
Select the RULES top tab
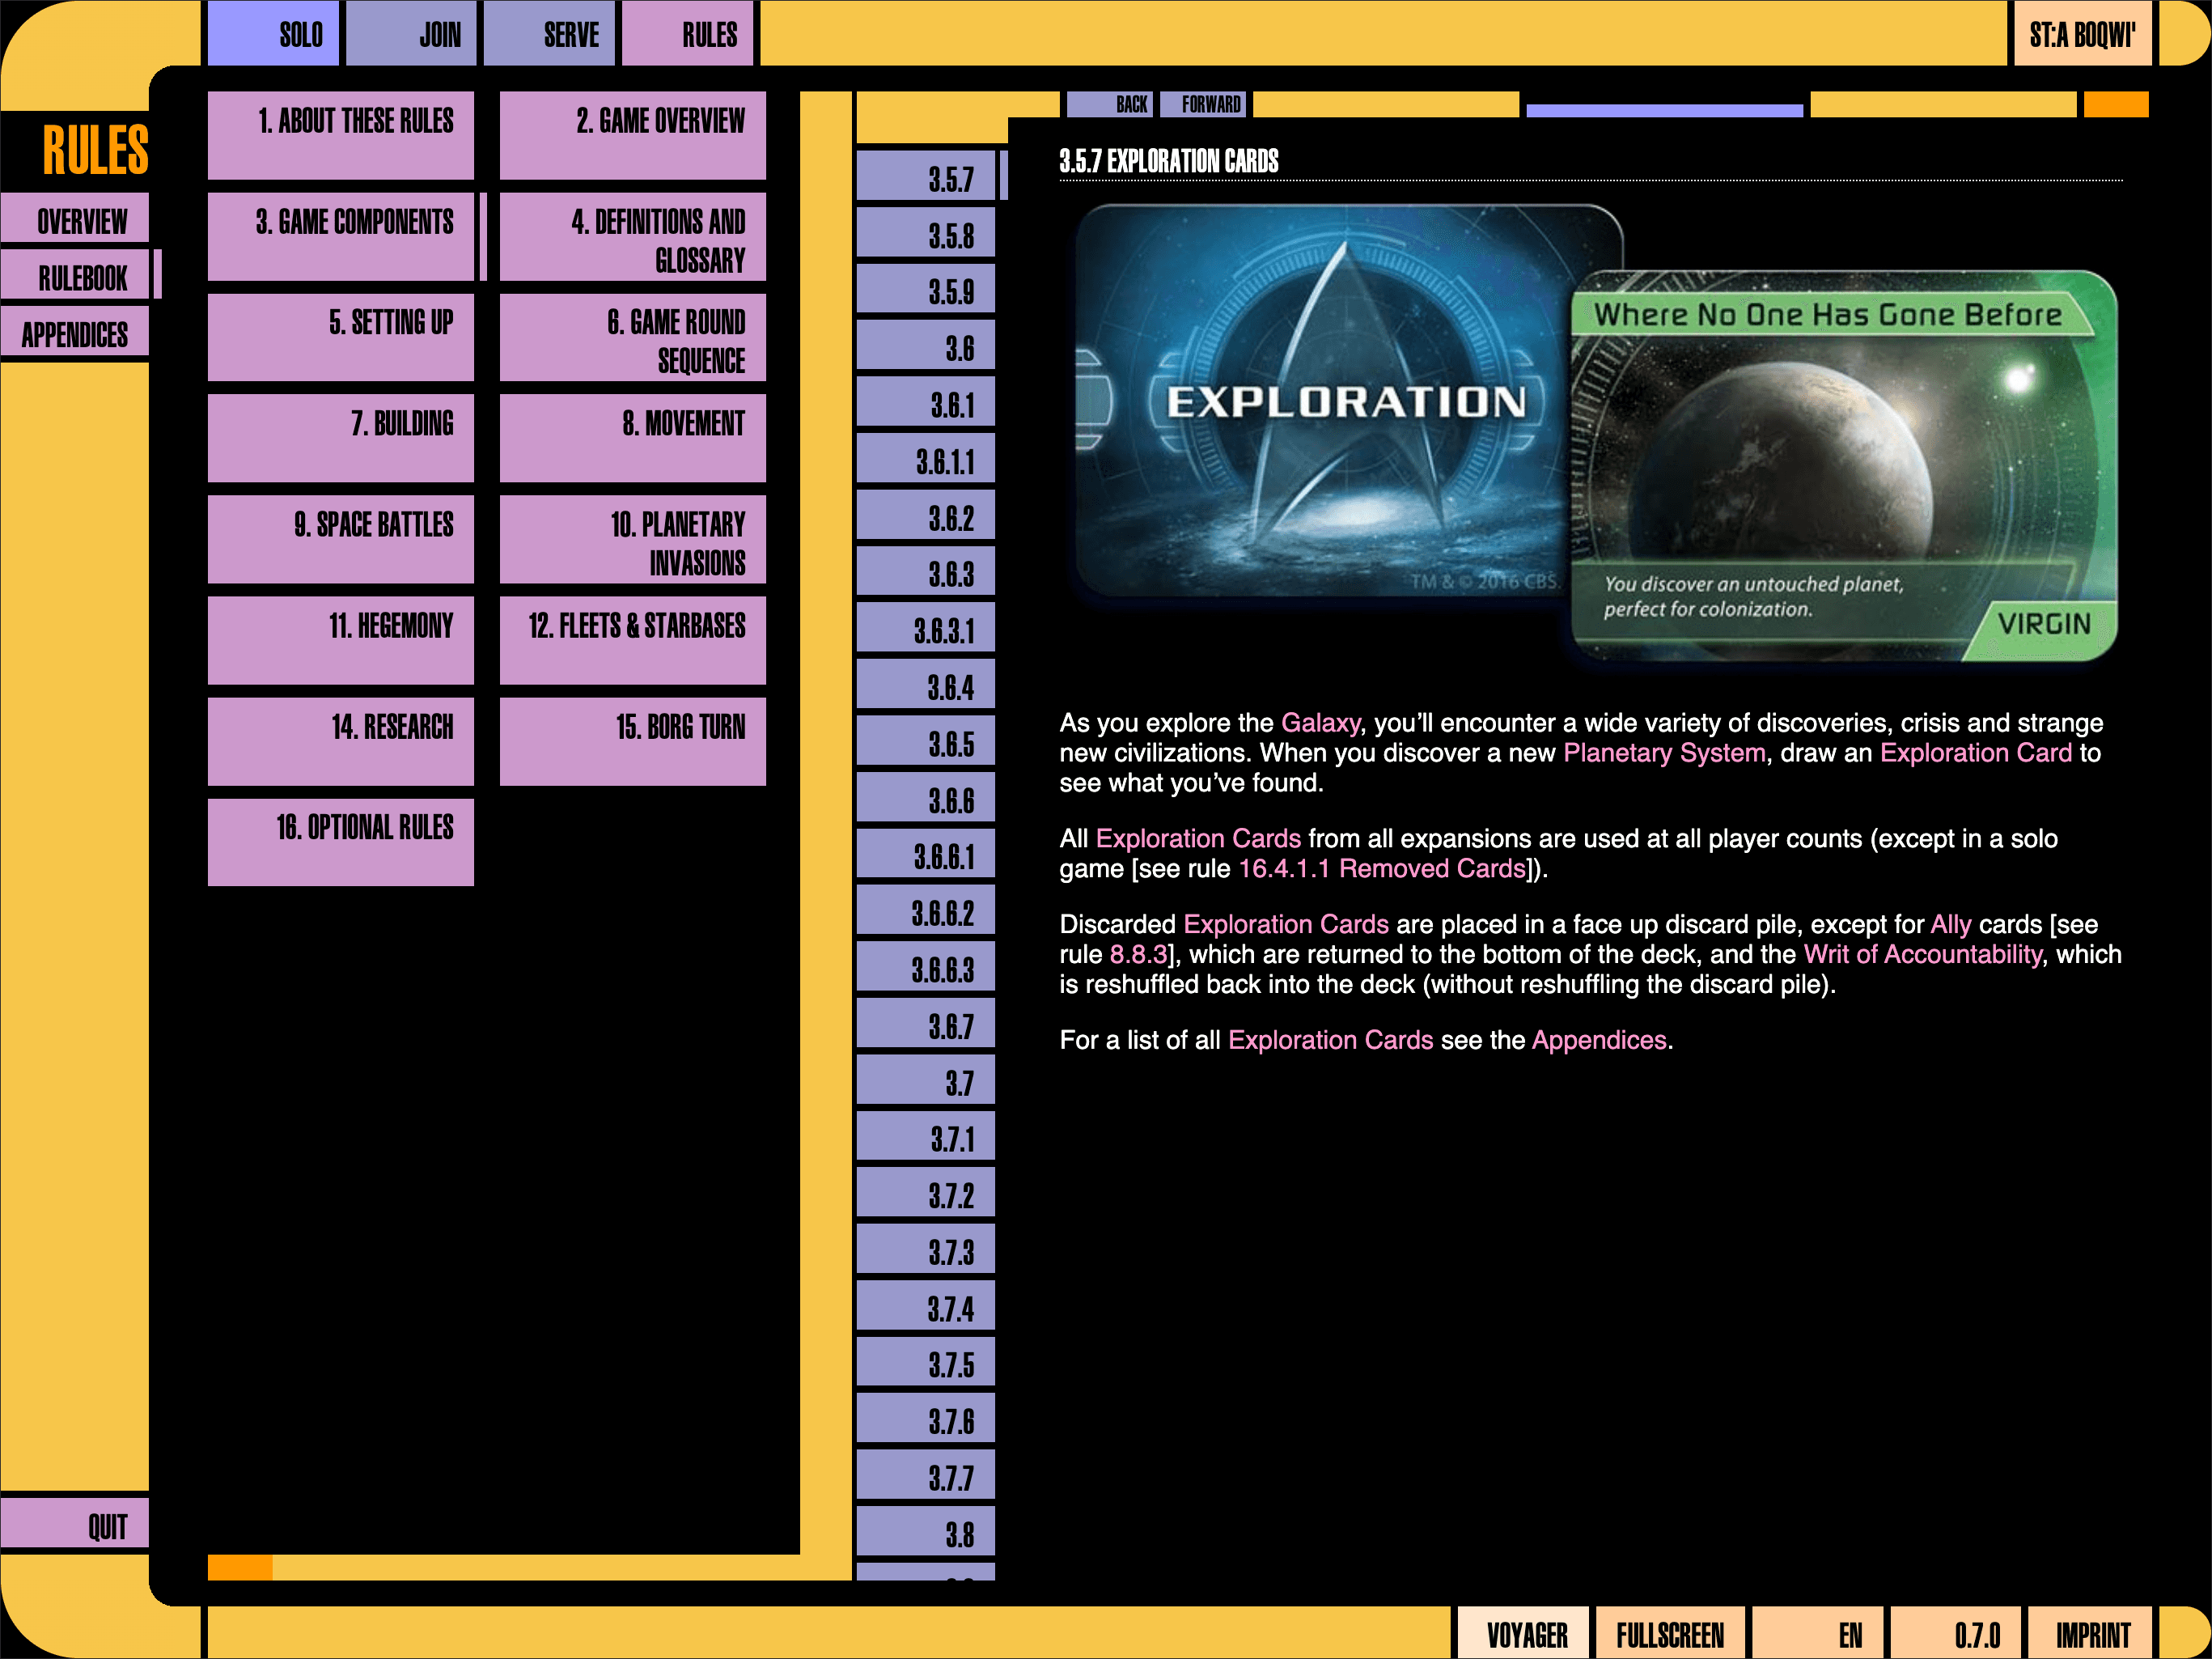tap(687, 33)
